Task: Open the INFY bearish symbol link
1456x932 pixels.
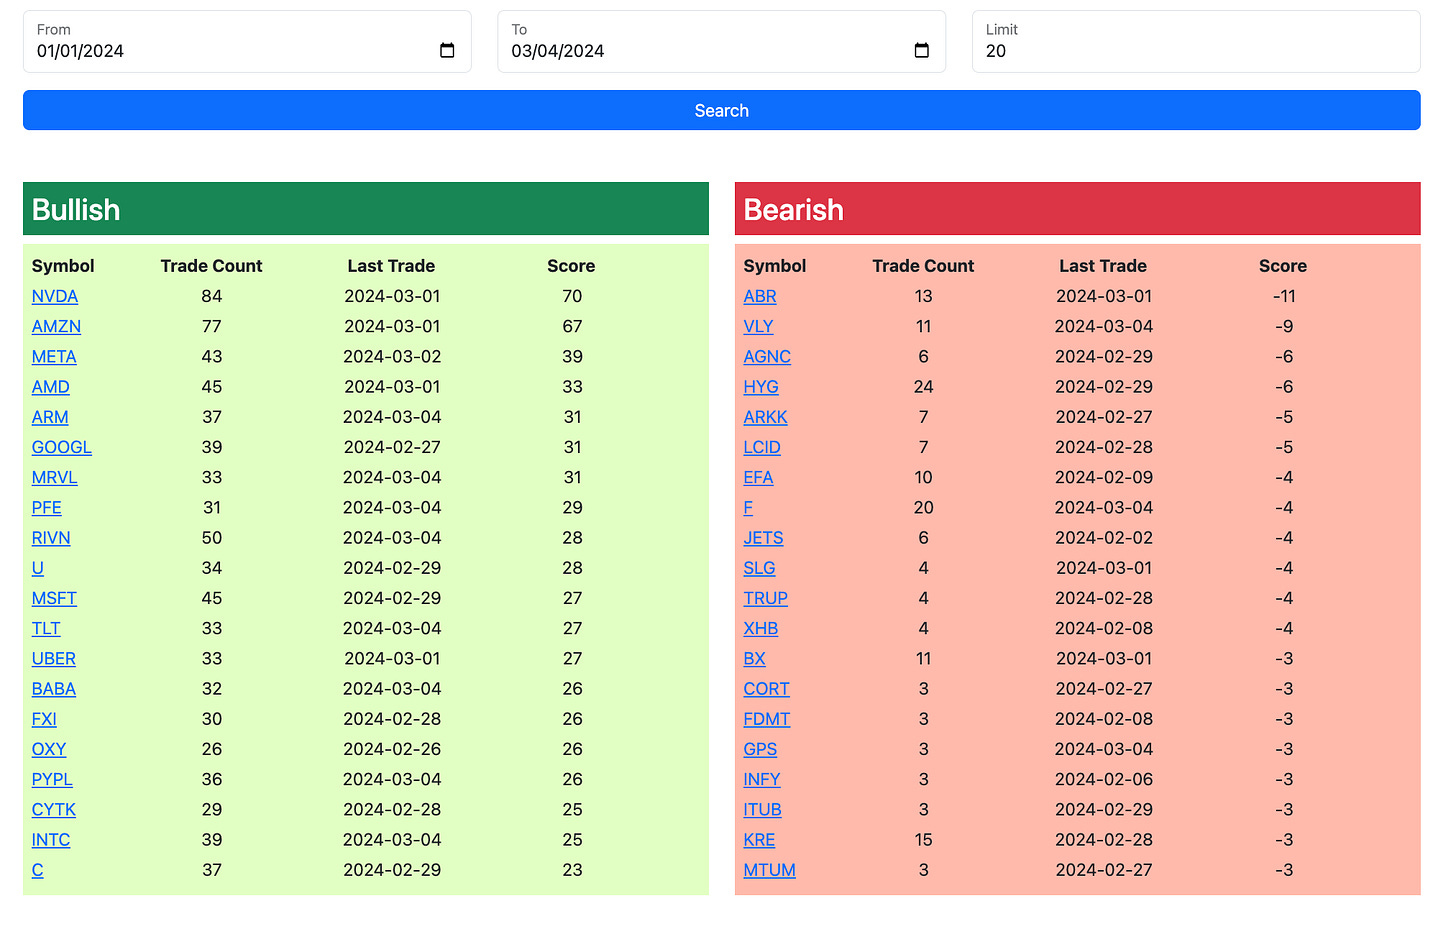Action: pos(762,779)
